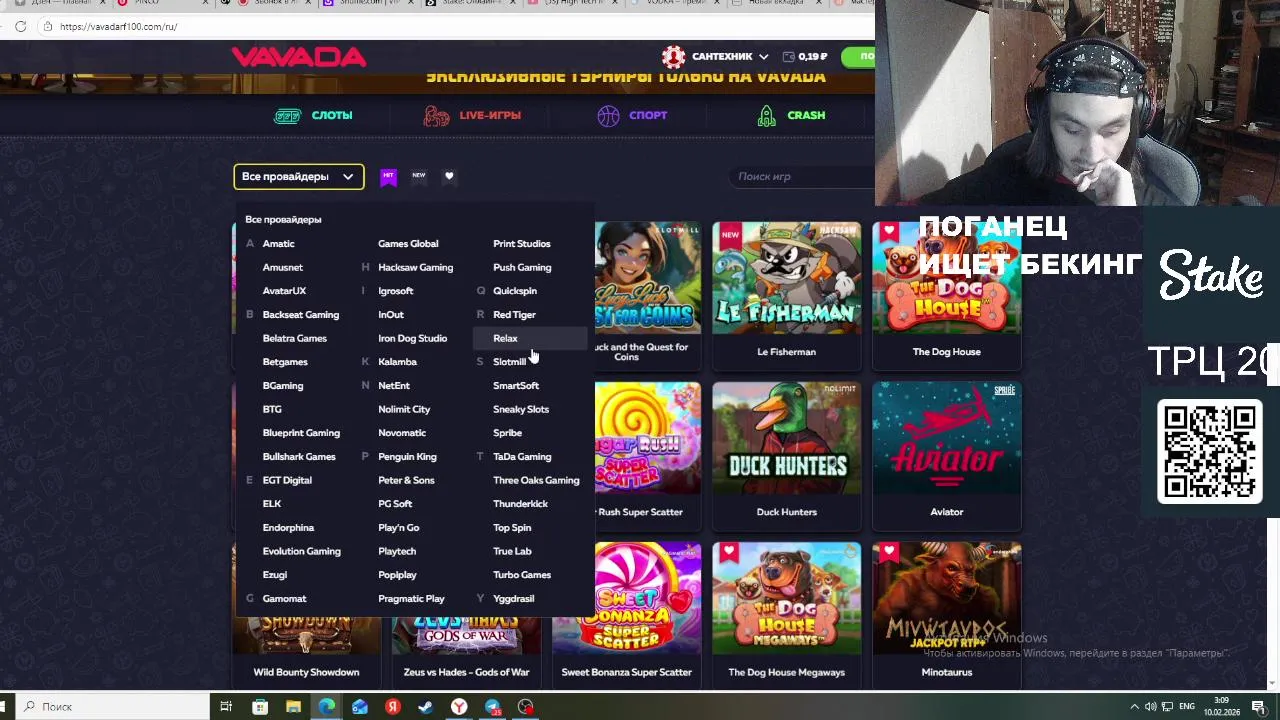Switch to Edge browser on the taskbar
Viewport: 1280px width, 720px height.
tap(326, 707)
